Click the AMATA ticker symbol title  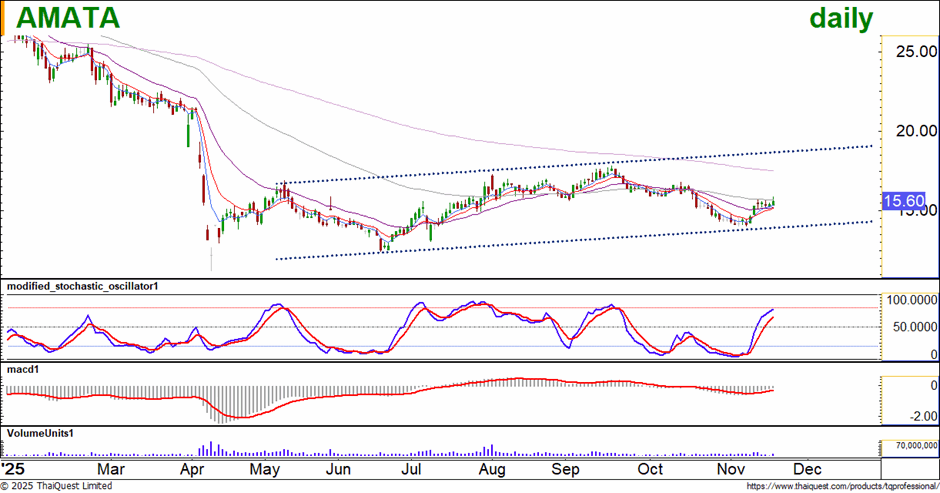point(69,17)
